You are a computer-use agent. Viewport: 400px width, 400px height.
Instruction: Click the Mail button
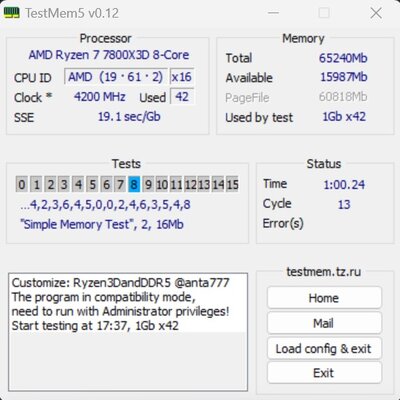coord(324,323)
